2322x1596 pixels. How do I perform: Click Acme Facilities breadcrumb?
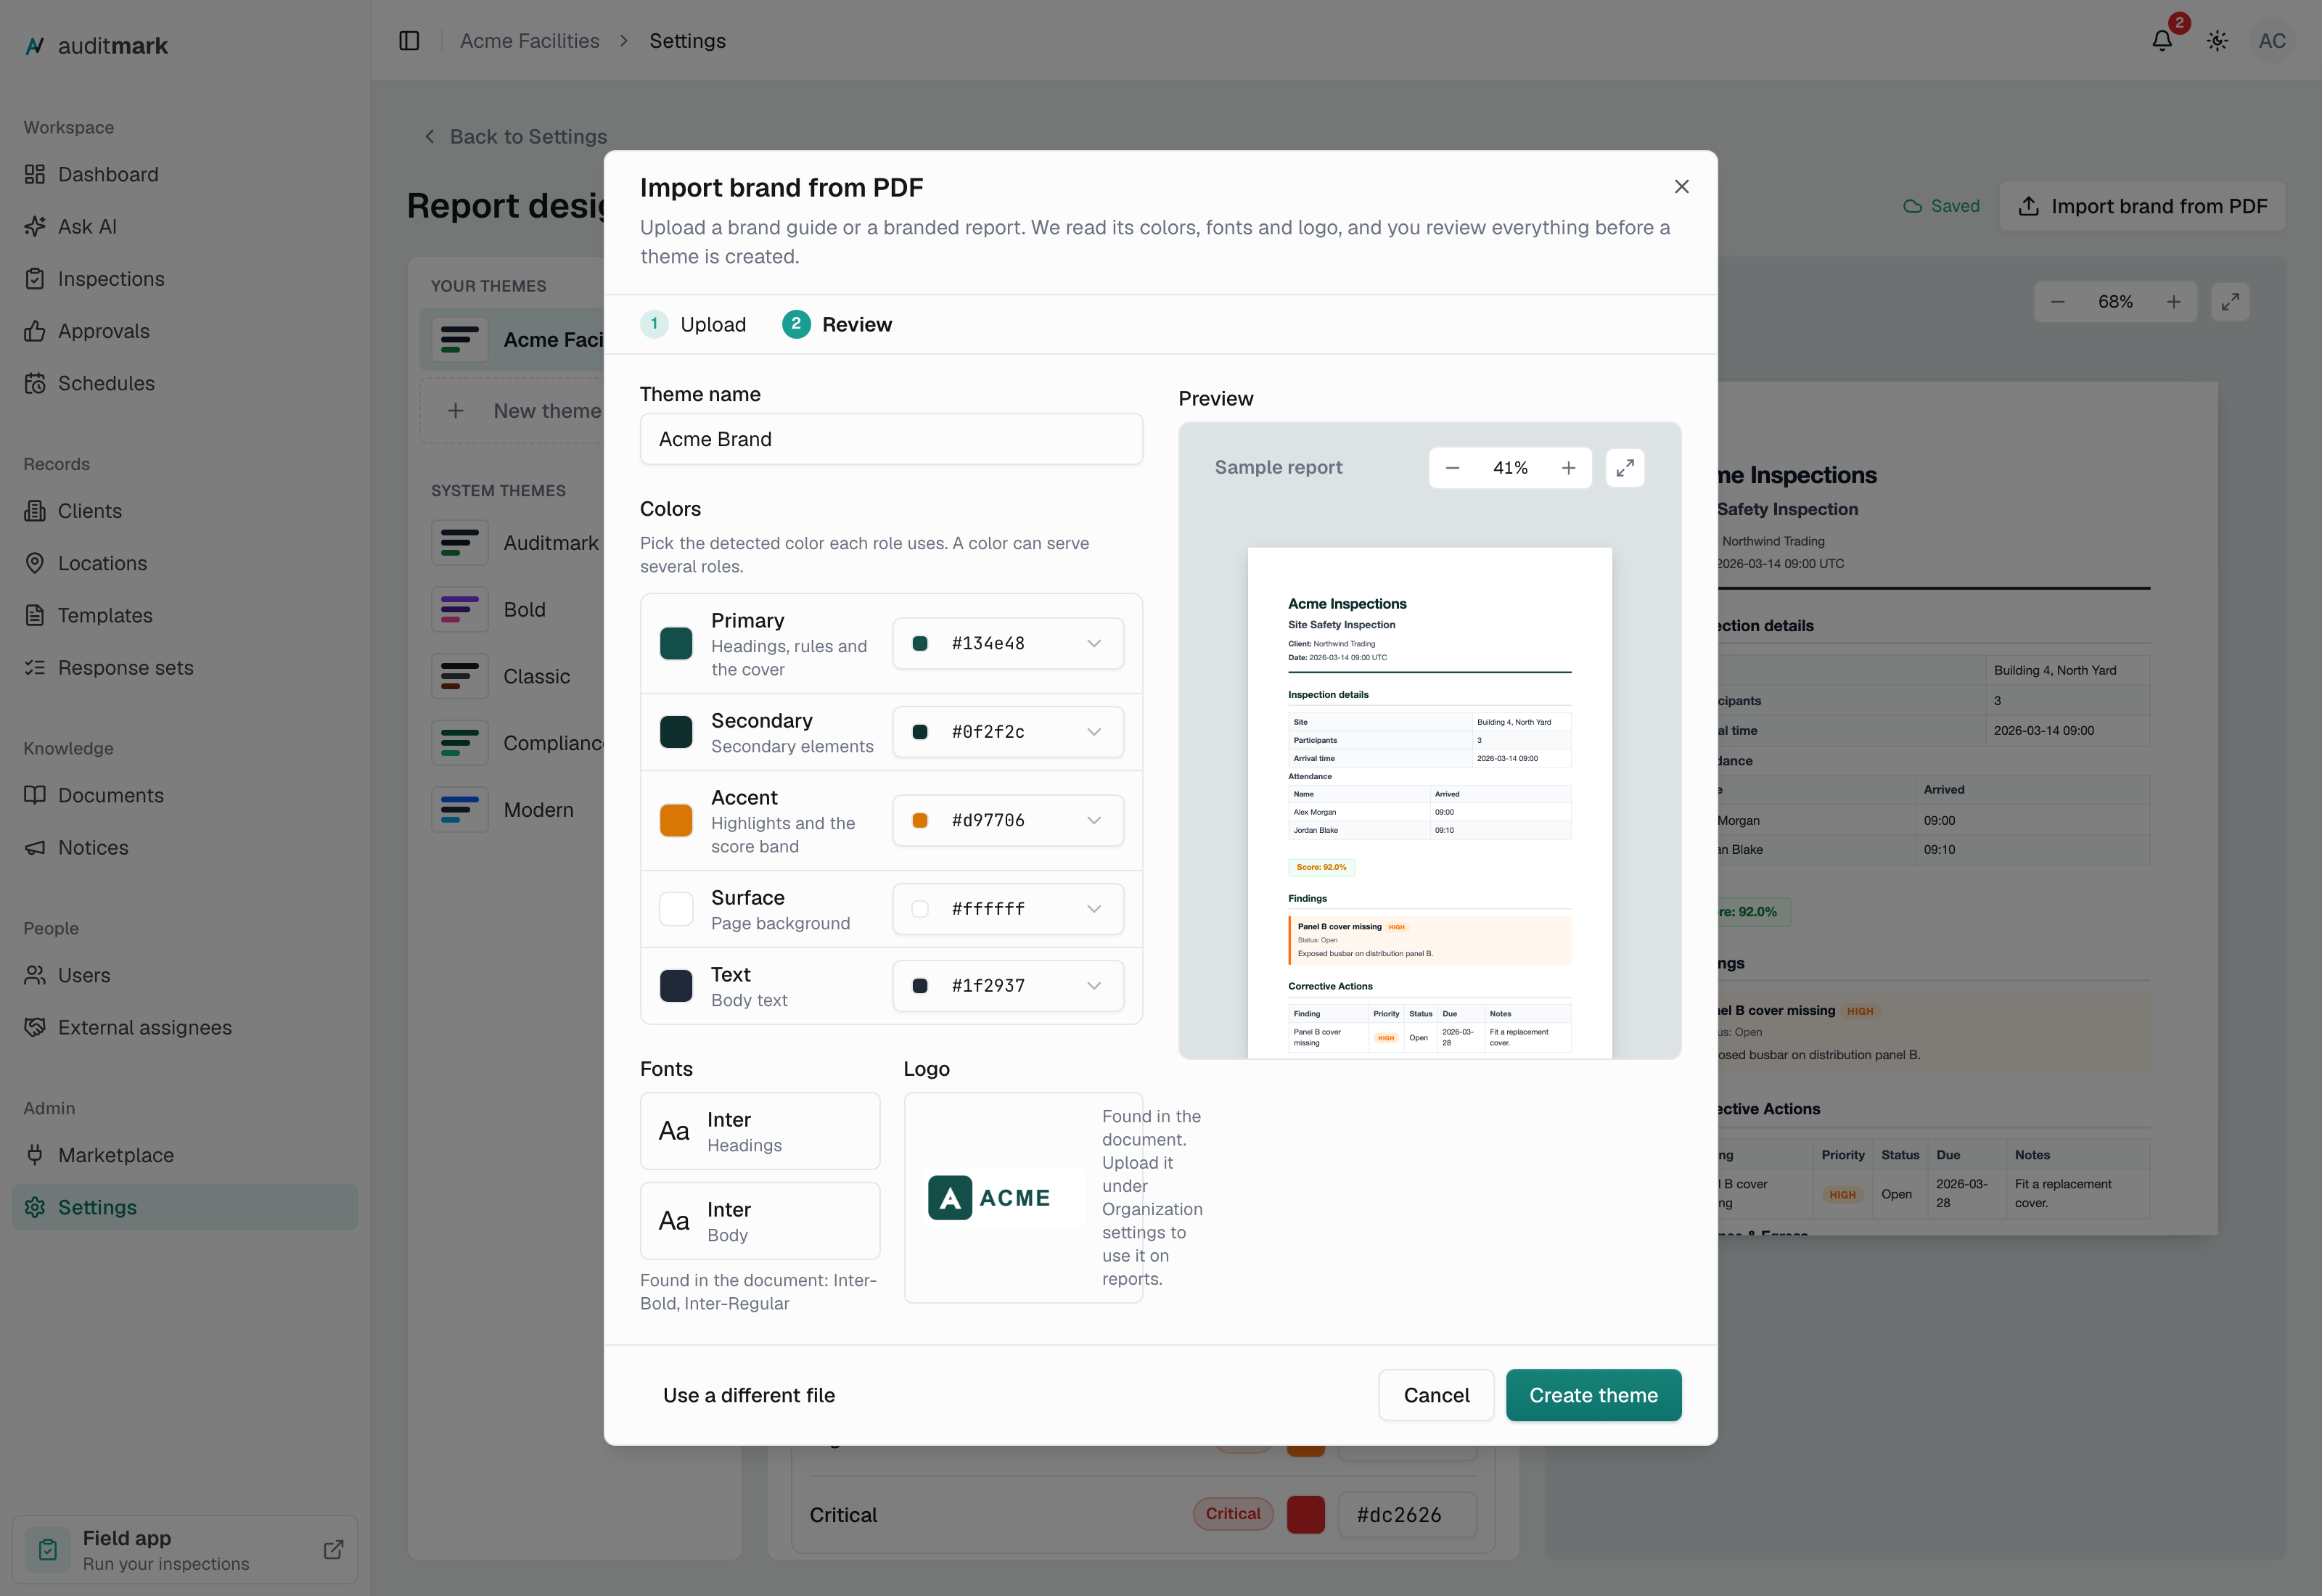(530, 41)
